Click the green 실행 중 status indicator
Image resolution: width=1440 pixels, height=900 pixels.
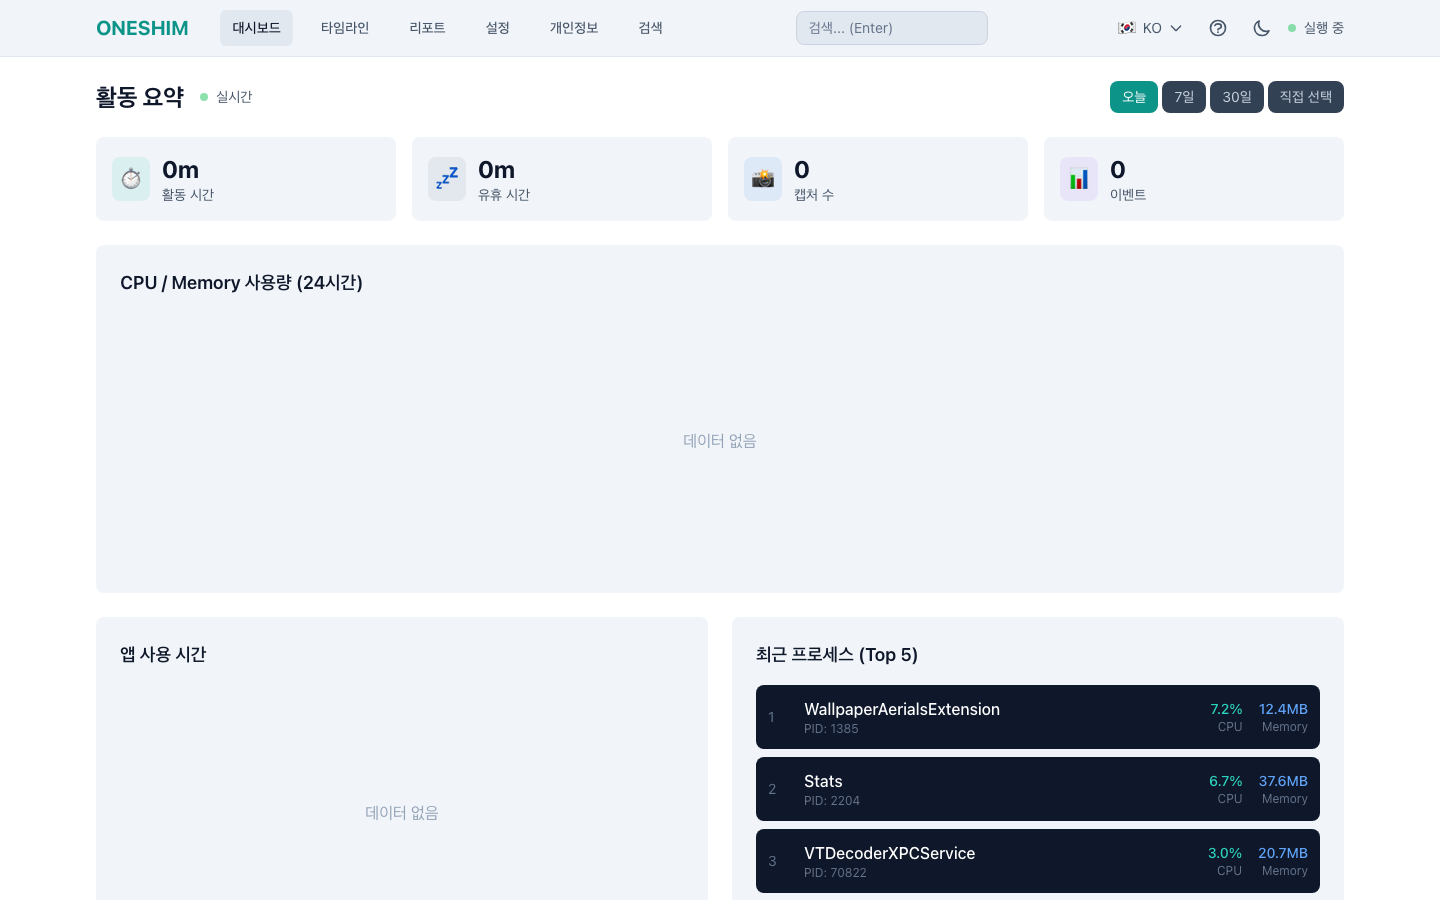click(1316, 28)
